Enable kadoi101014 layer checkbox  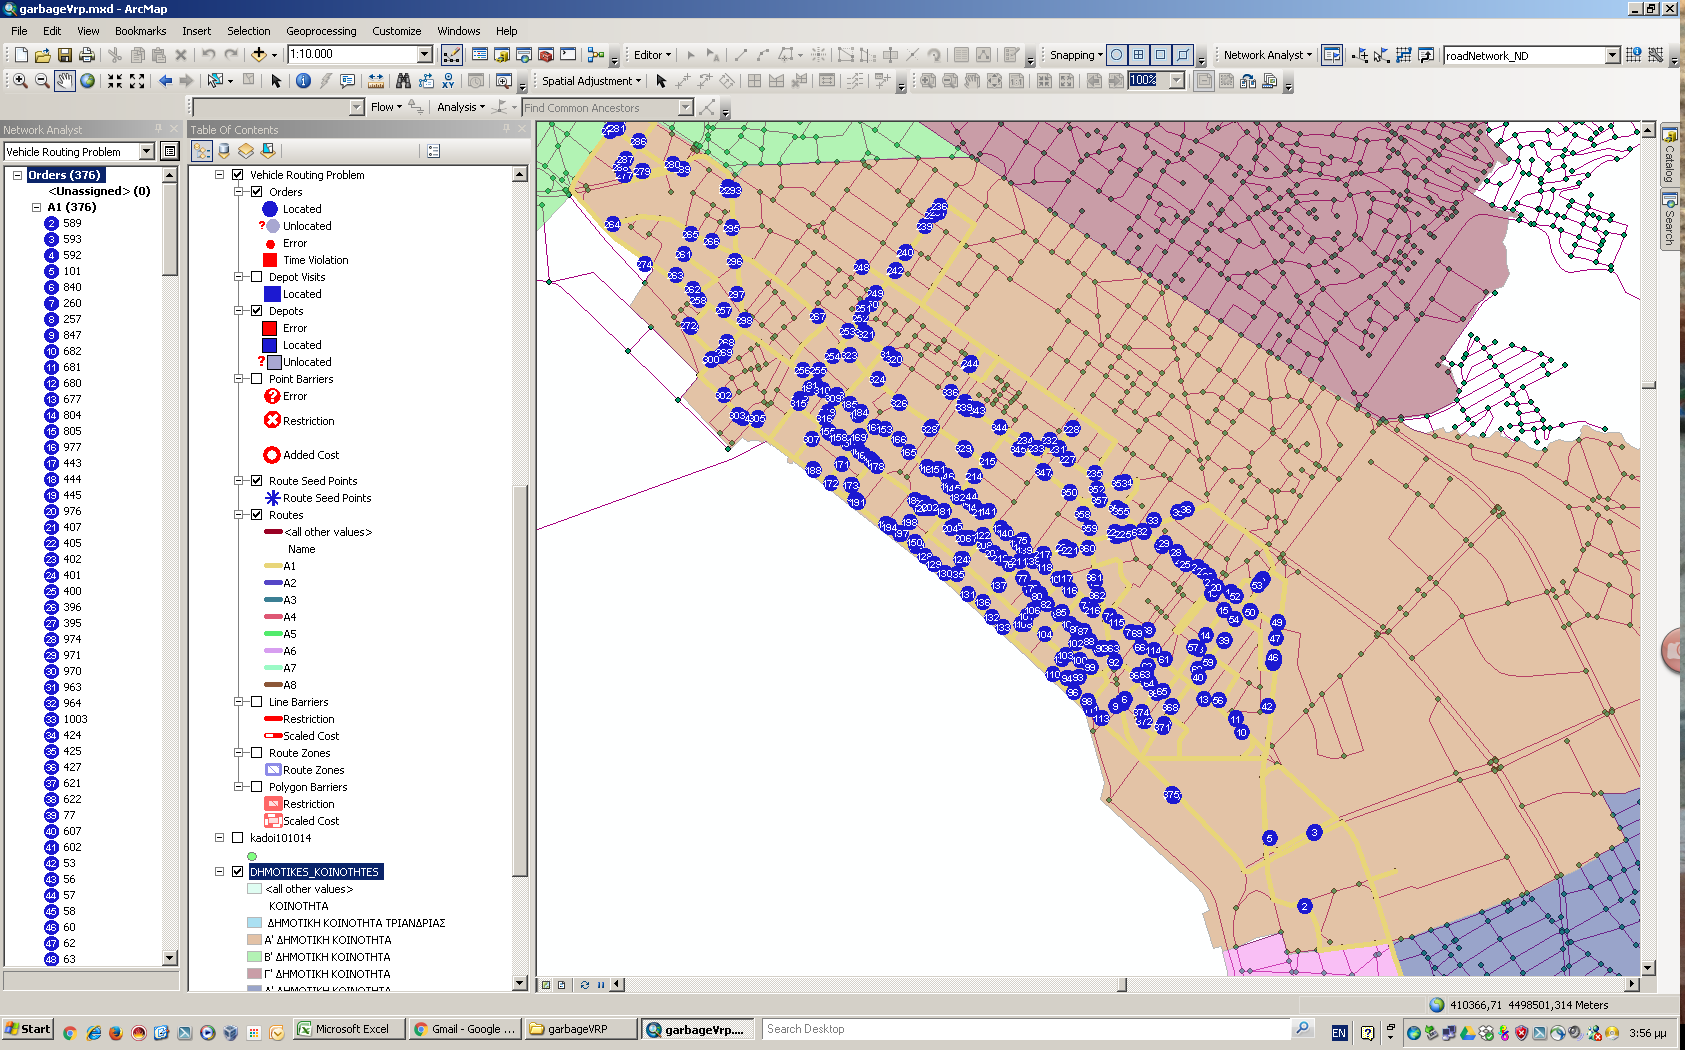238,838
